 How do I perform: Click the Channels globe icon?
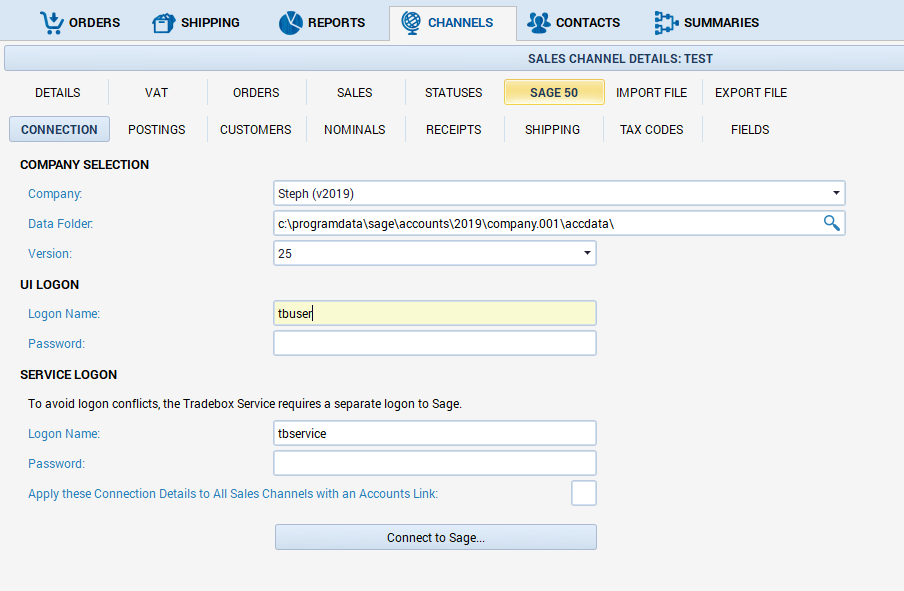pyautogui.click(x=410, y=22)
